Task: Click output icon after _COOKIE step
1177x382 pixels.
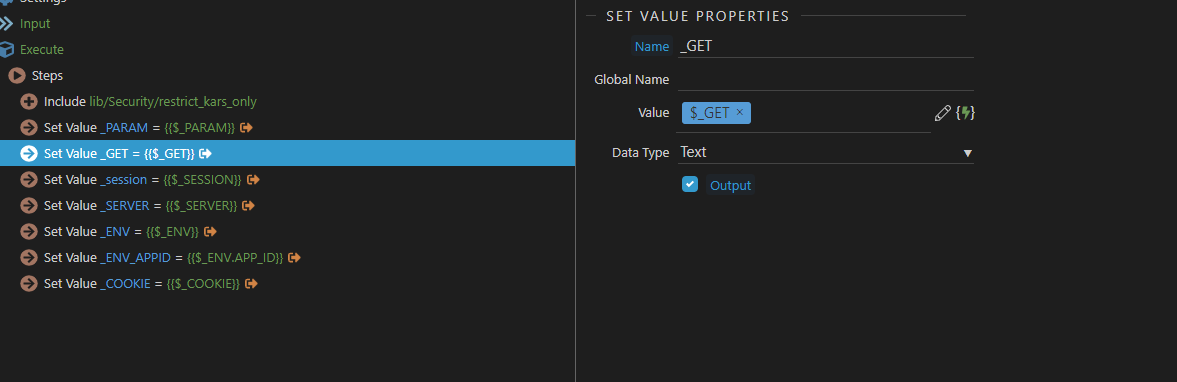Action: [x=251, y=284]
